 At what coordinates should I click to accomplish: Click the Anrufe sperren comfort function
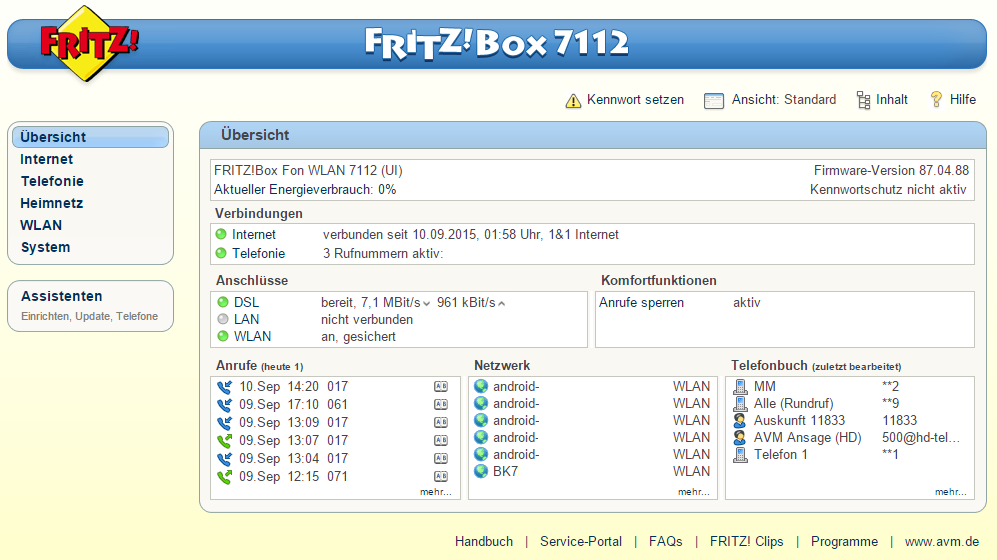click(641, 302)
